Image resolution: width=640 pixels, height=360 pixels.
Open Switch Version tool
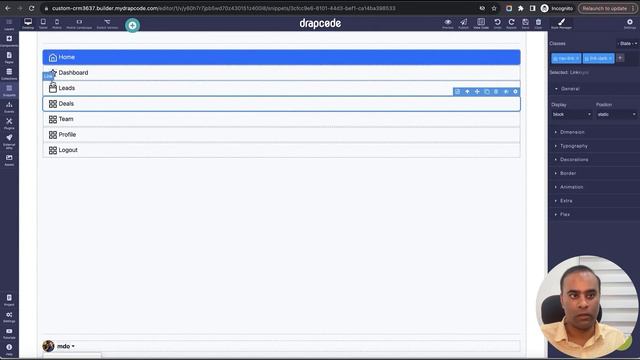(x=107, y=24)
